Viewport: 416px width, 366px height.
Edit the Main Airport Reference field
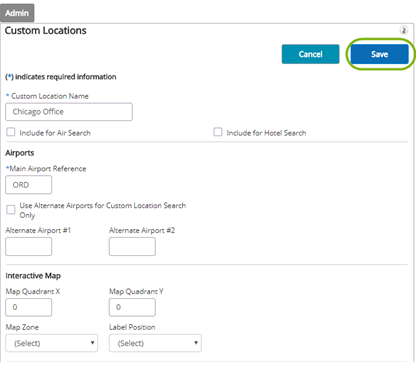coord(29,185)
